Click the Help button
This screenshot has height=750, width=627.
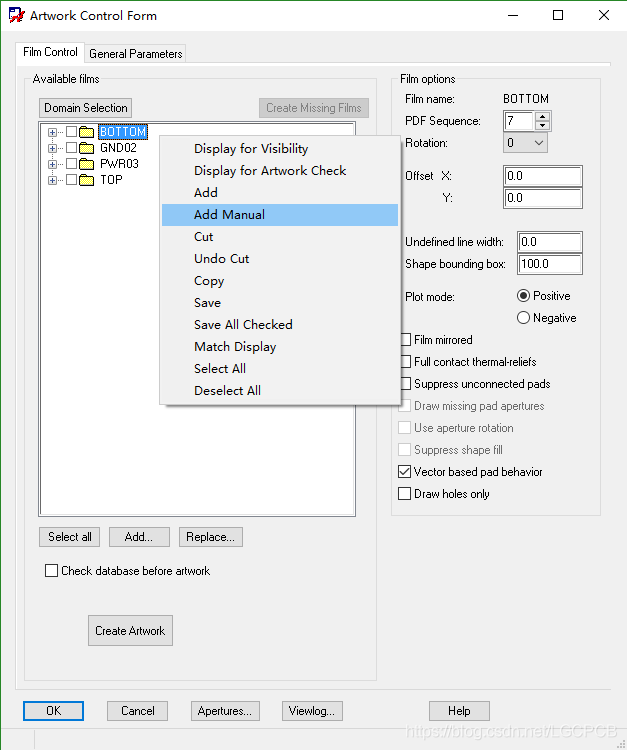pos(459,711)
